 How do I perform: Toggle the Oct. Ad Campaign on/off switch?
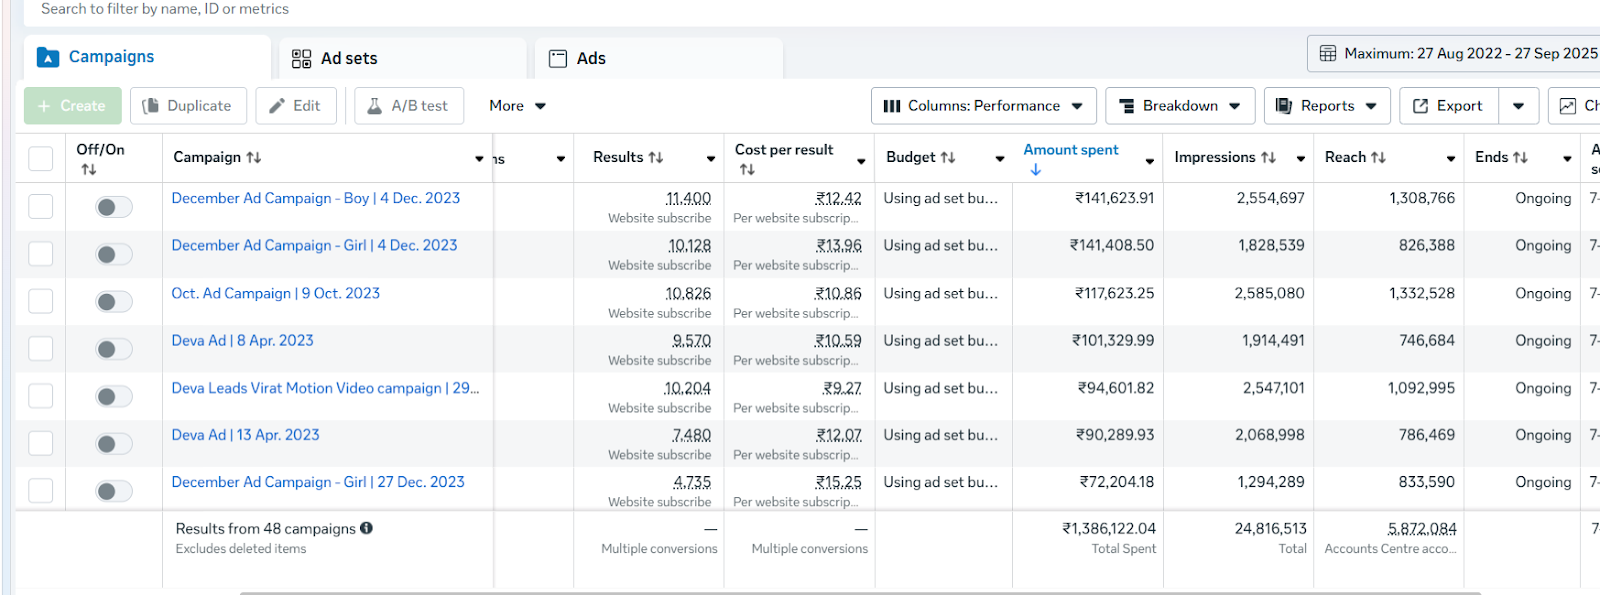click(113, 302)
